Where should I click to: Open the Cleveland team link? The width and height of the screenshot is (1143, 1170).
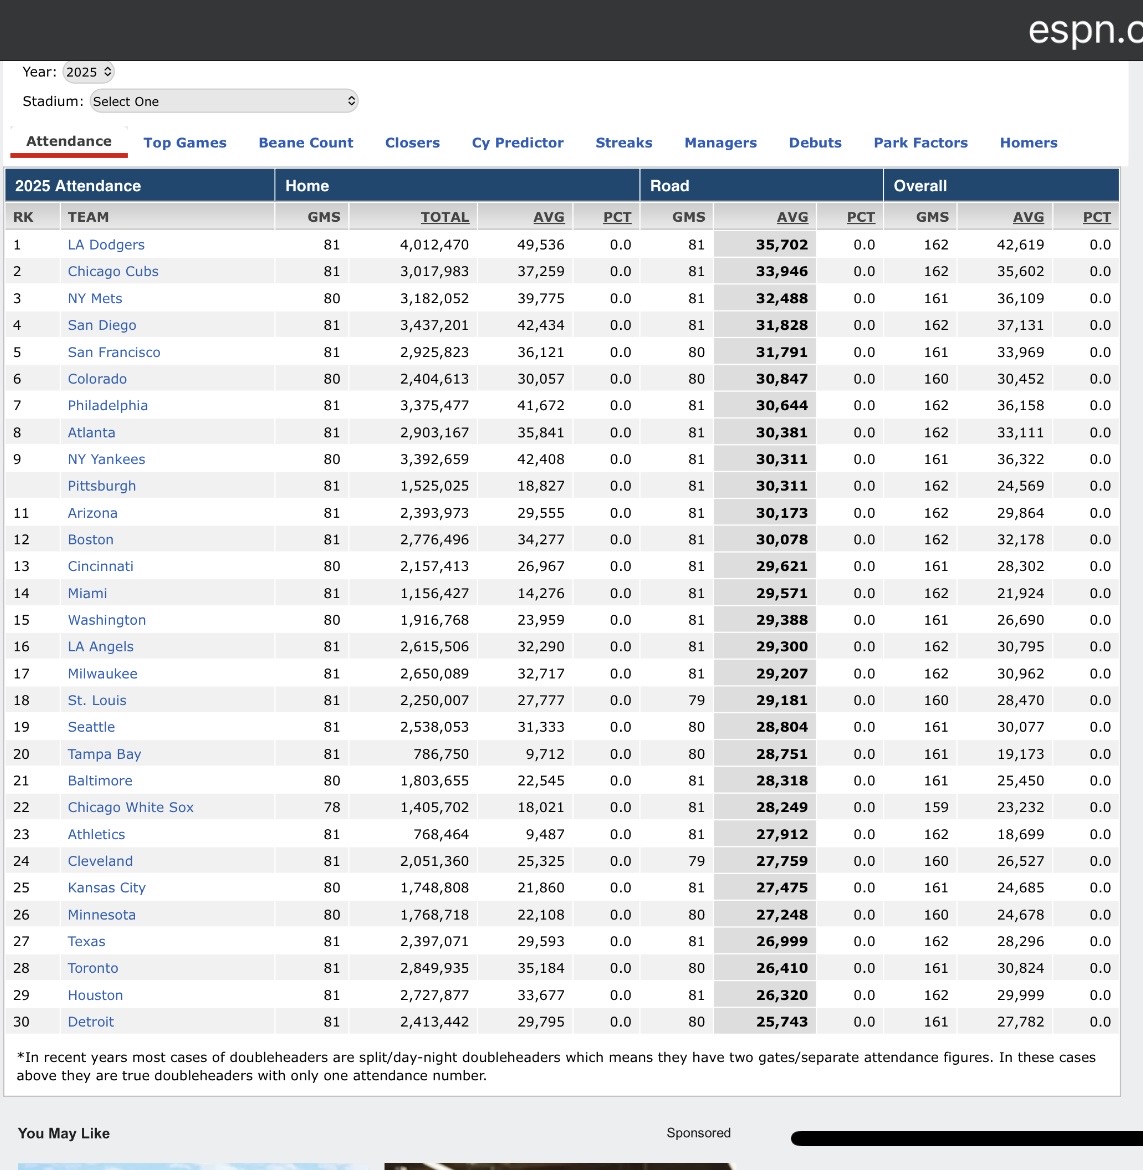[x=100, y=861]
